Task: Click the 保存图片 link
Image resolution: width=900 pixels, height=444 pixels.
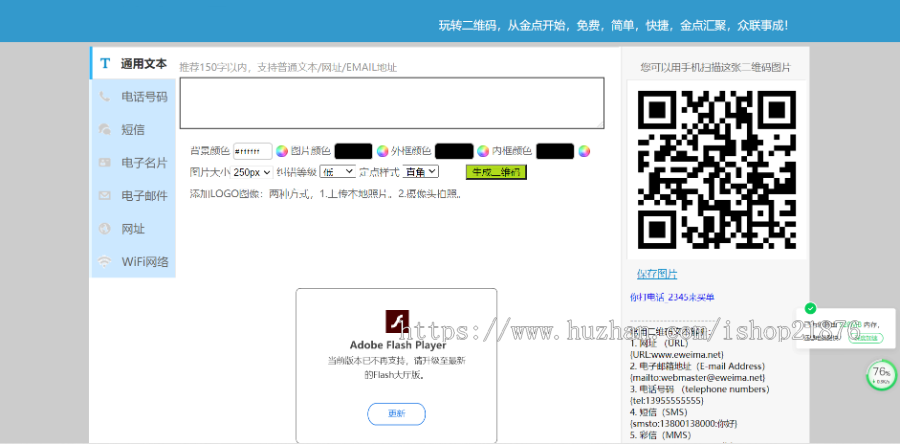Action: point(657,274)
